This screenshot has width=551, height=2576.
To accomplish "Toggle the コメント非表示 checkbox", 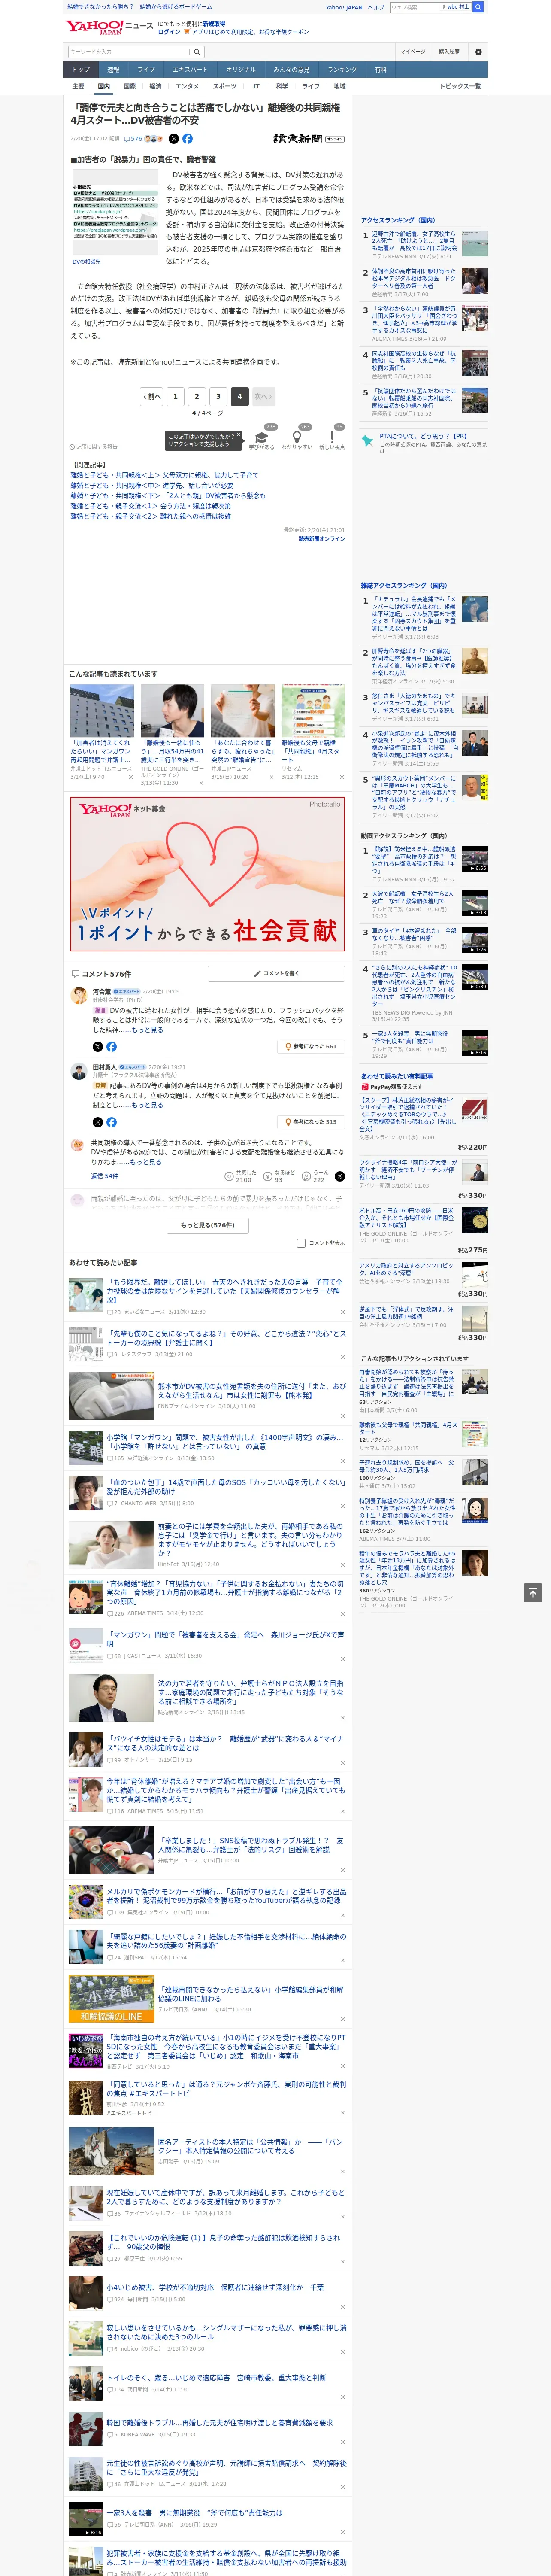I will click(x=301, y=1243).
